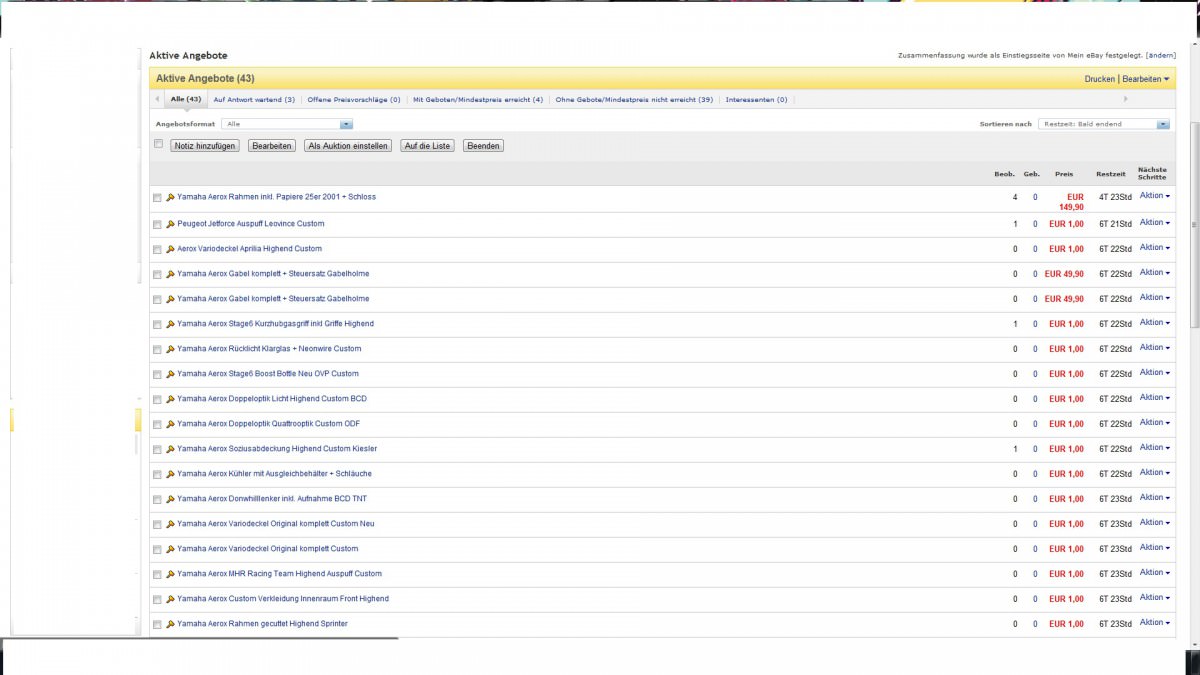
Task: Click key icon beside Peugeot Jetforce Auspuff listing
Action: [170, 224]
